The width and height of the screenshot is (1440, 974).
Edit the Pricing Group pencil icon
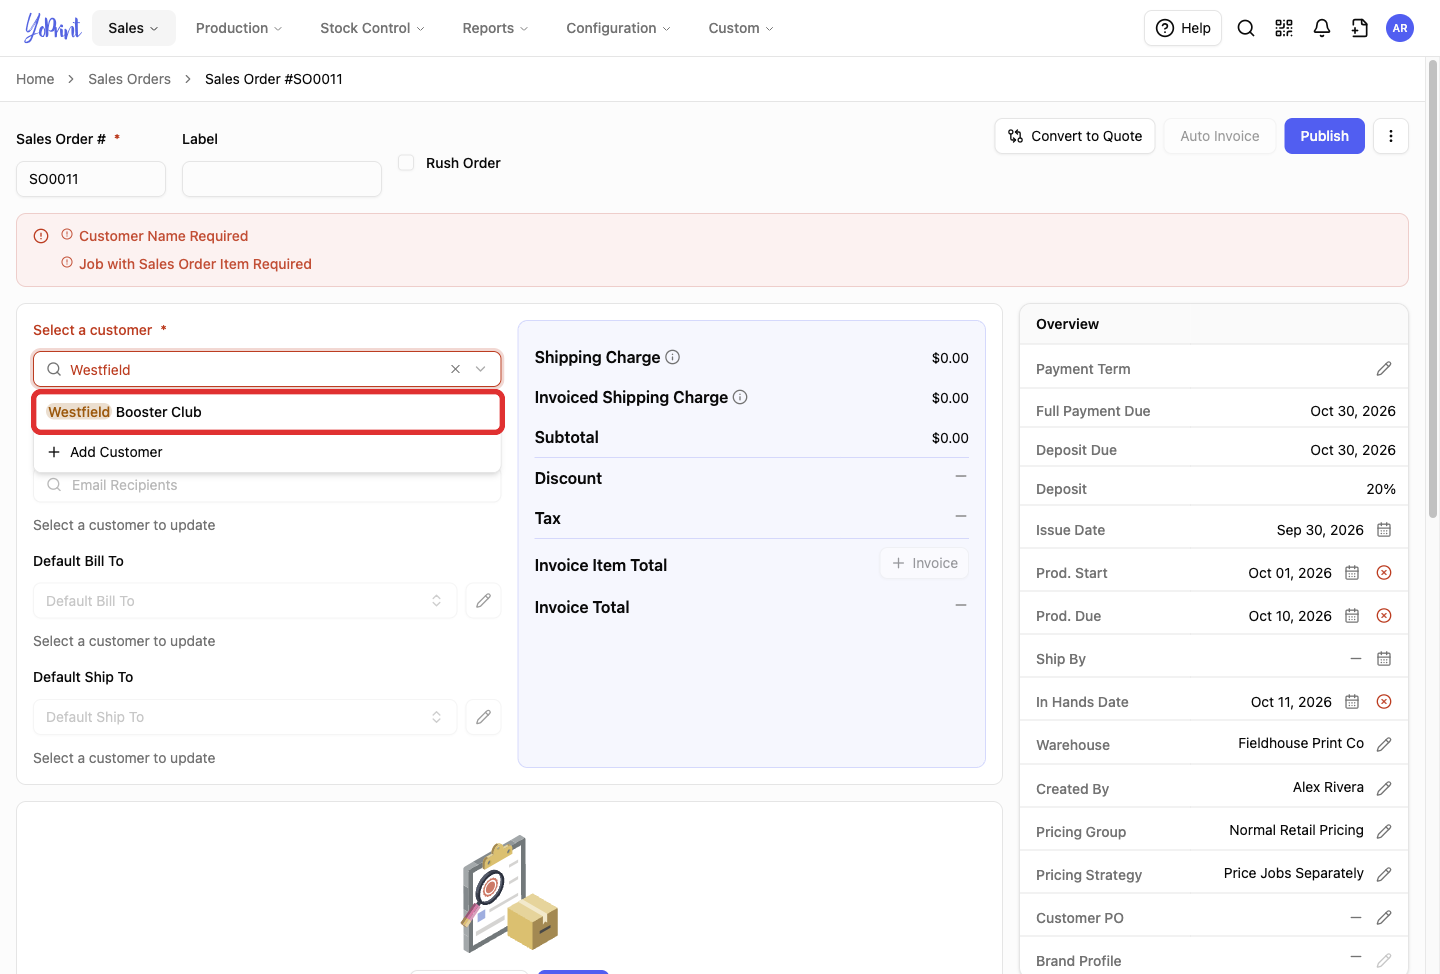pos(1384,831)
